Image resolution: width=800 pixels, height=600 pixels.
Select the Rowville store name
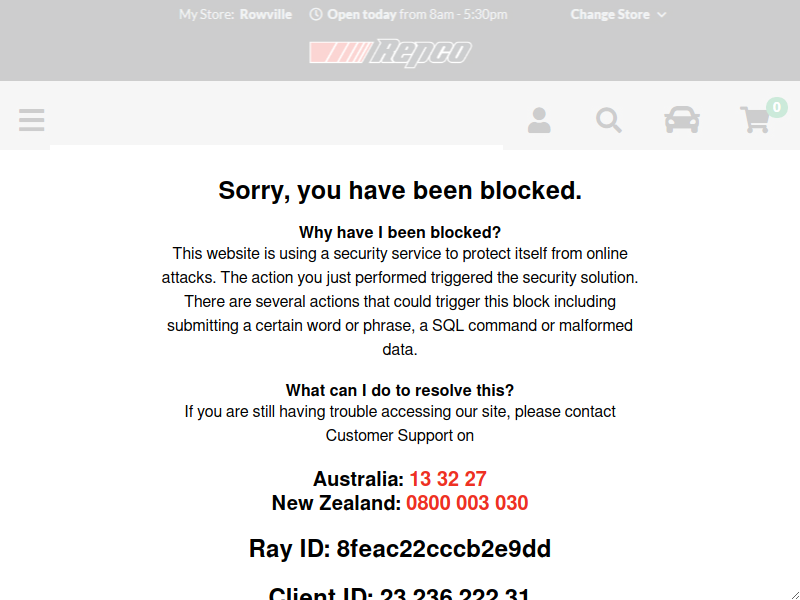click(266, 14)
